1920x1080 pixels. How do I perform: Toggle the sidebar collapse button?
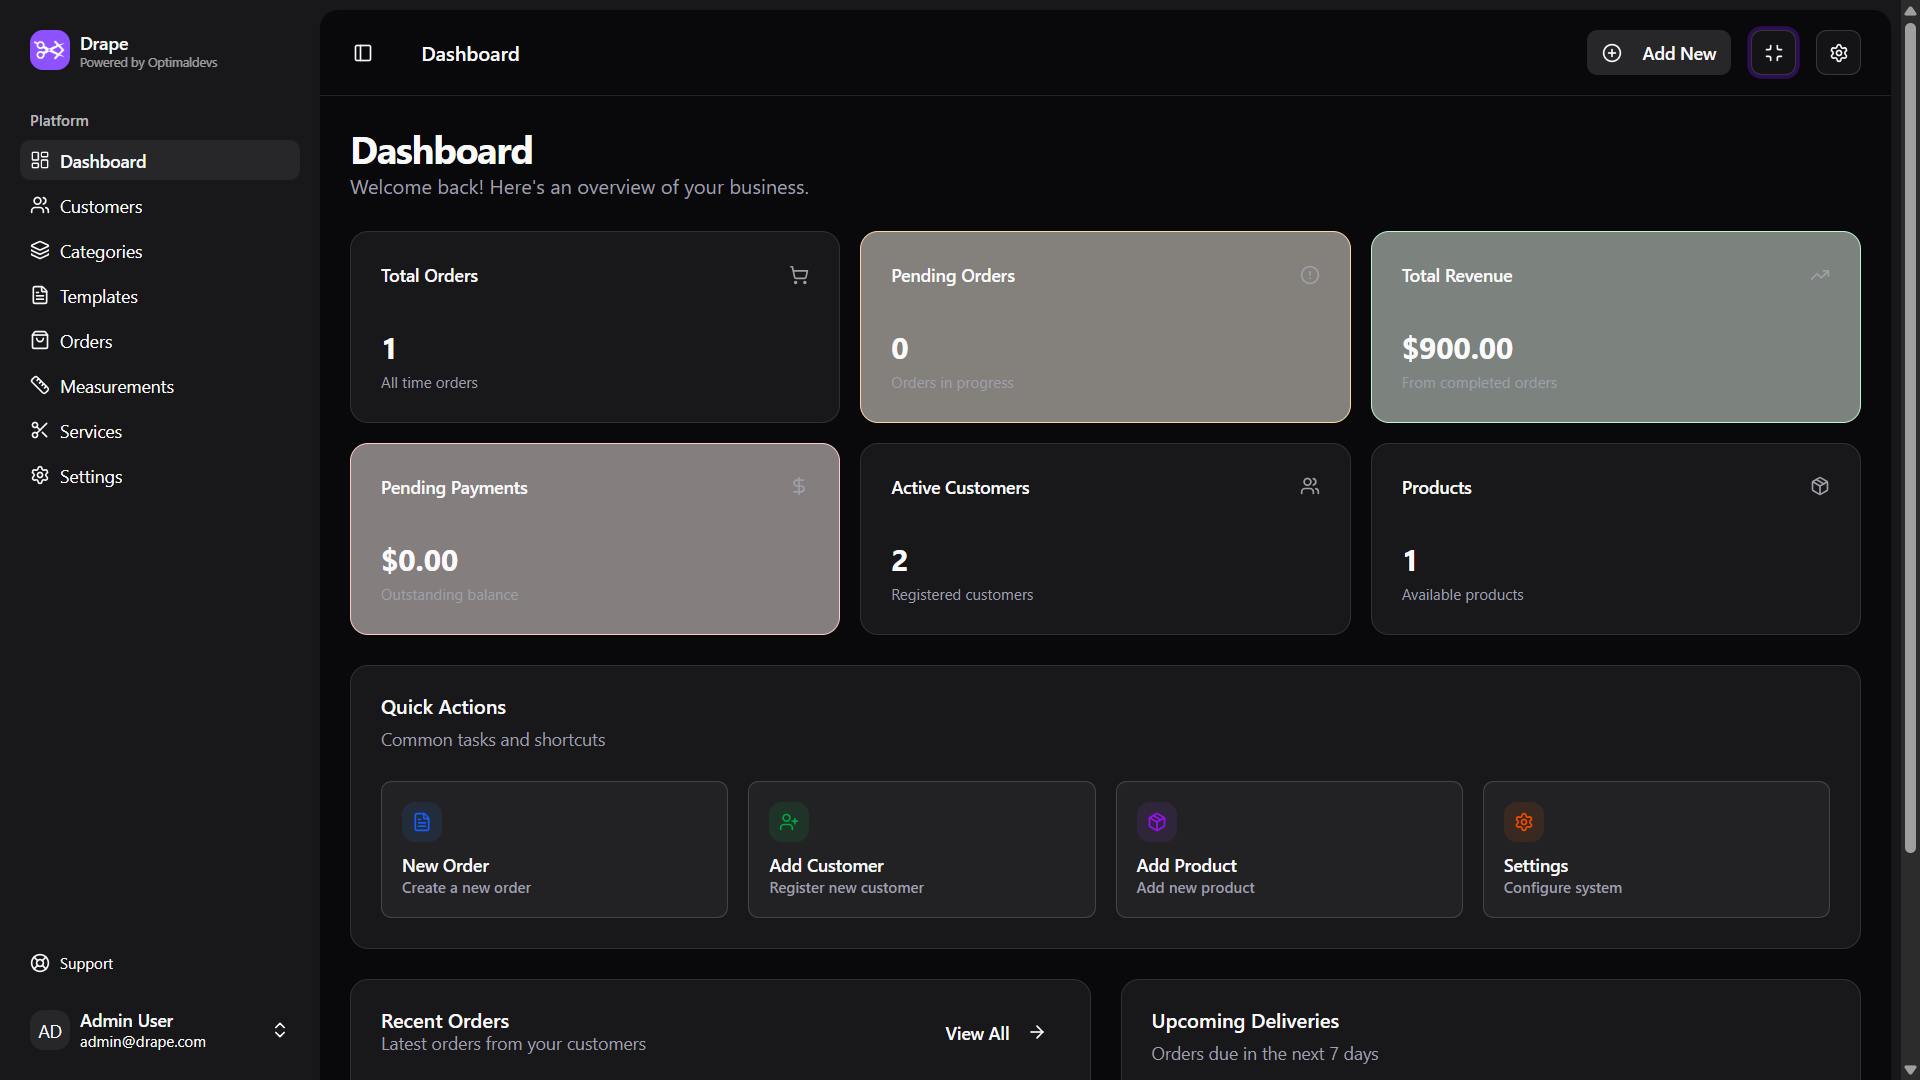point(362,53)
